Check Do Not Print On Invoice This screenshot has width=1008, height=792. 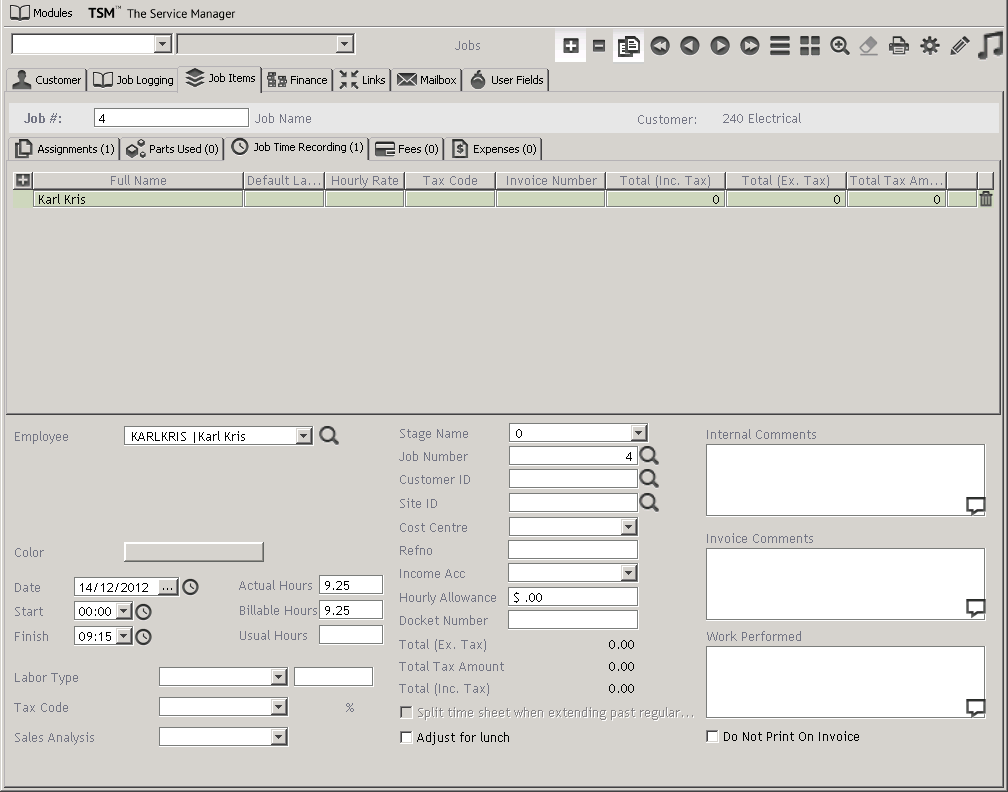[x=712, y=737]
